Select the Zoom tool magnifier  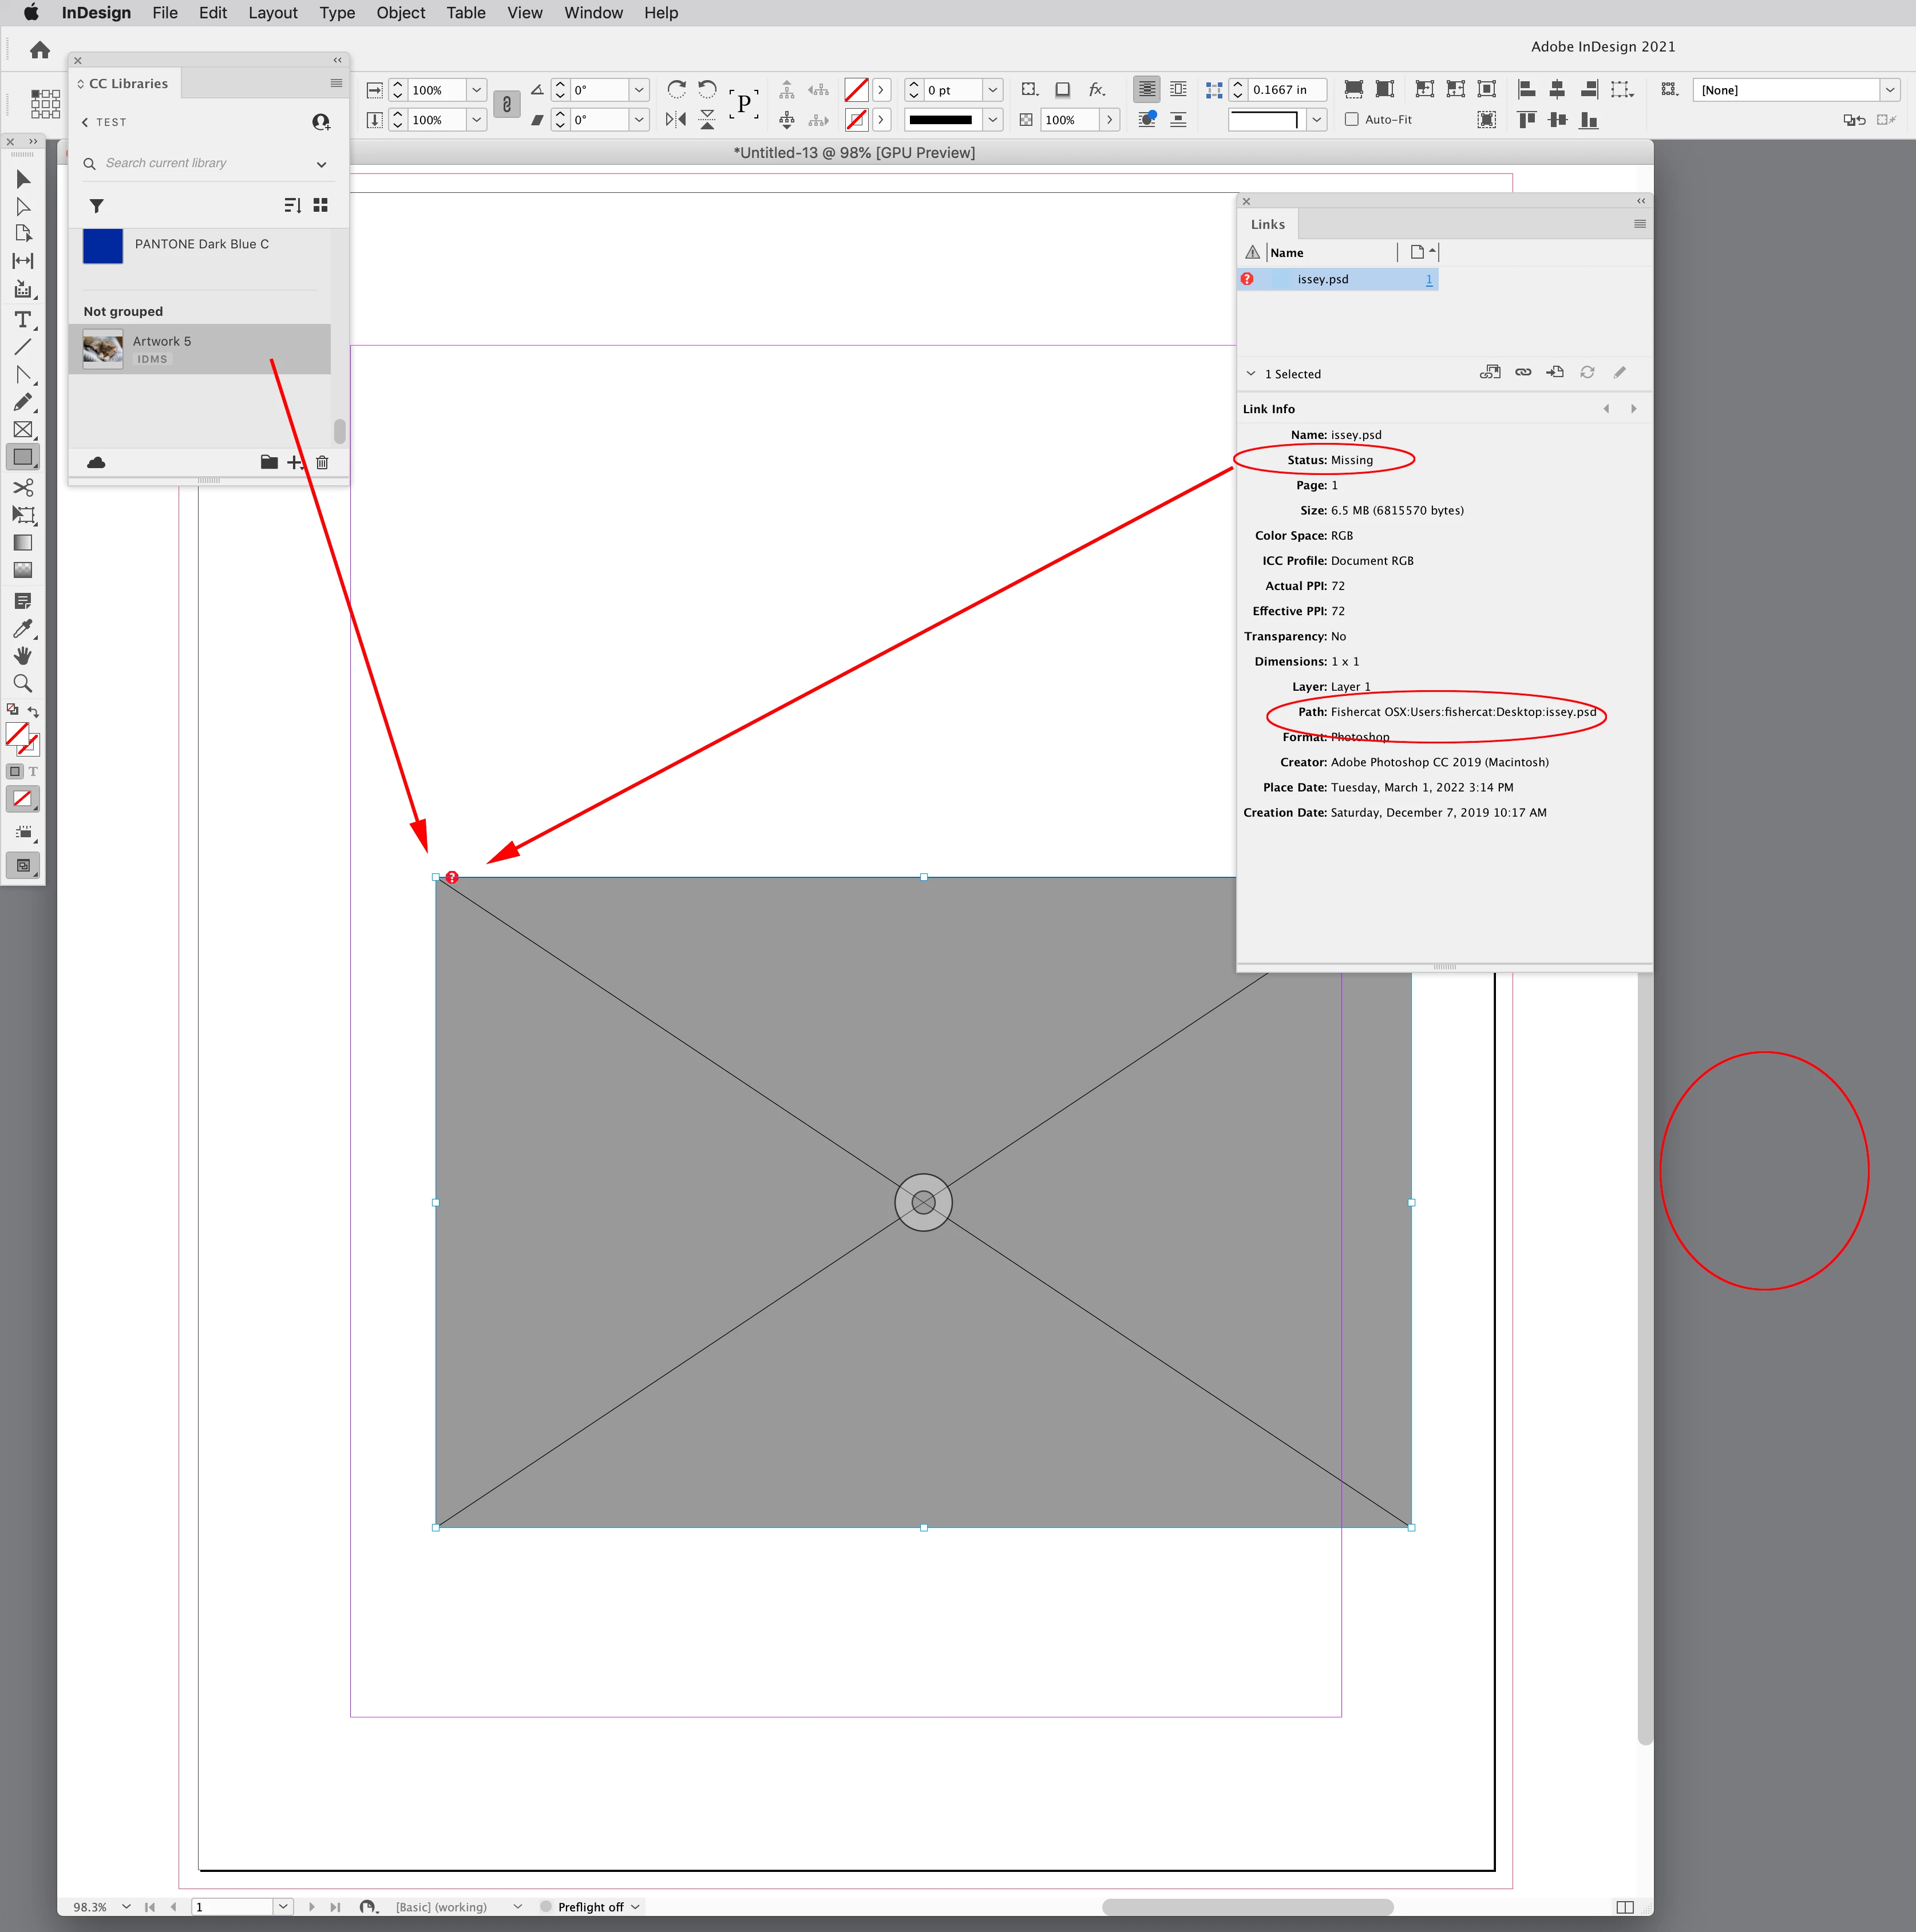22,684
